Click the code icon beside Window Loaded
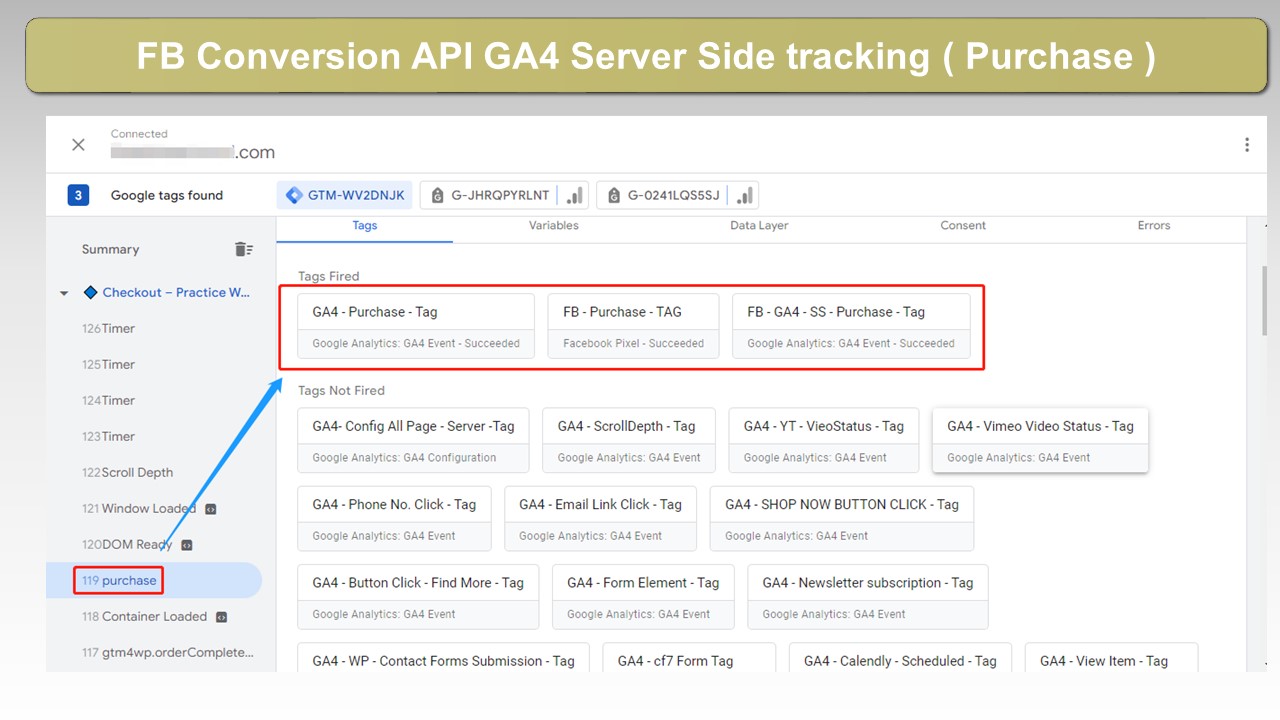 tap(210, 509)
